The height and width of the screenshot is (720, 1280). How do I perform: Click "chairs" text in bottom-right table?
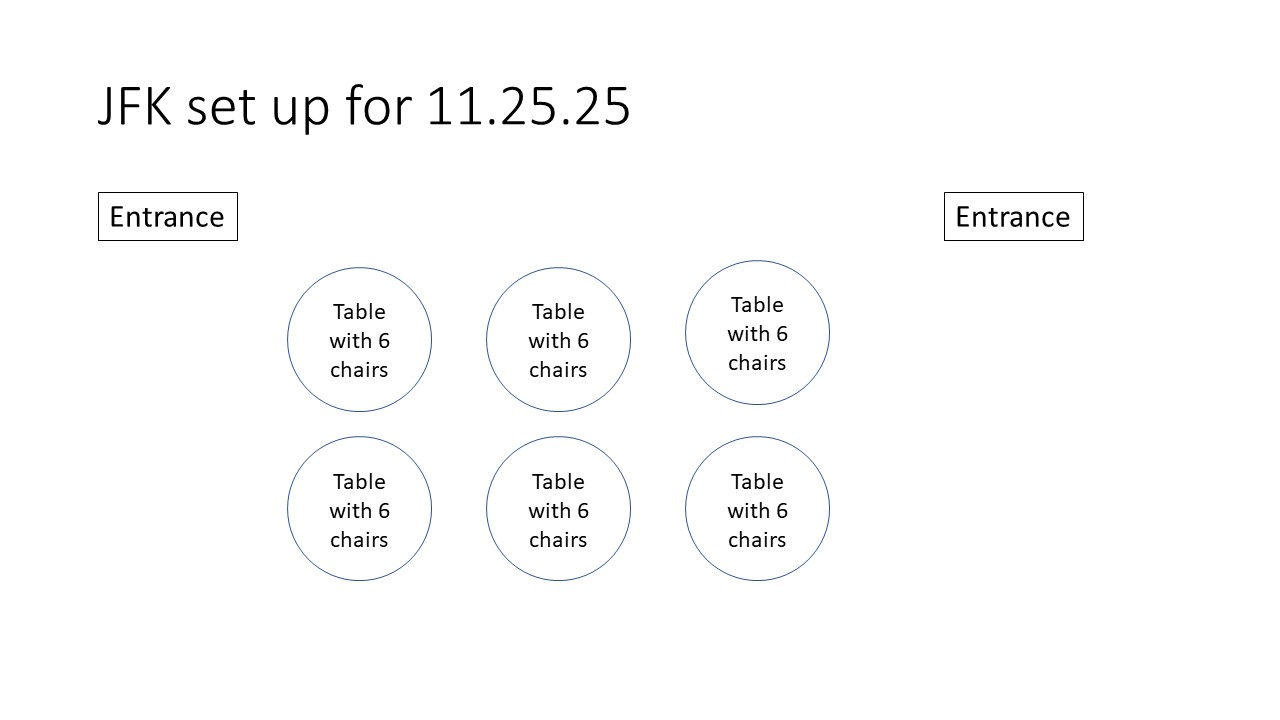tap(757, 540)
